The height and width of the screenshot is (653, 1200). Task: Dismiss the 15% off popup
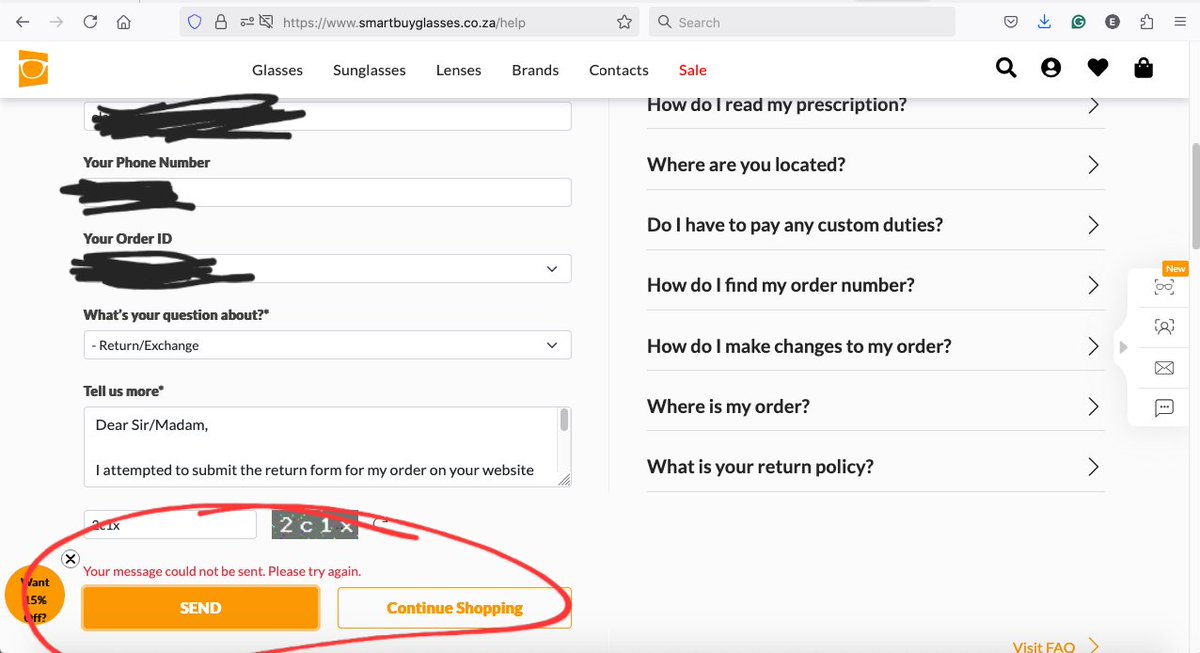pos(70,559)
